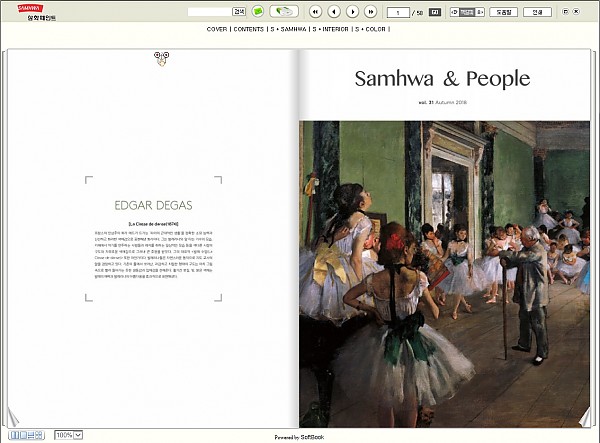Select the thumbnail grid view icon
Screen dimensions: 600x443
tap(39, 435)
